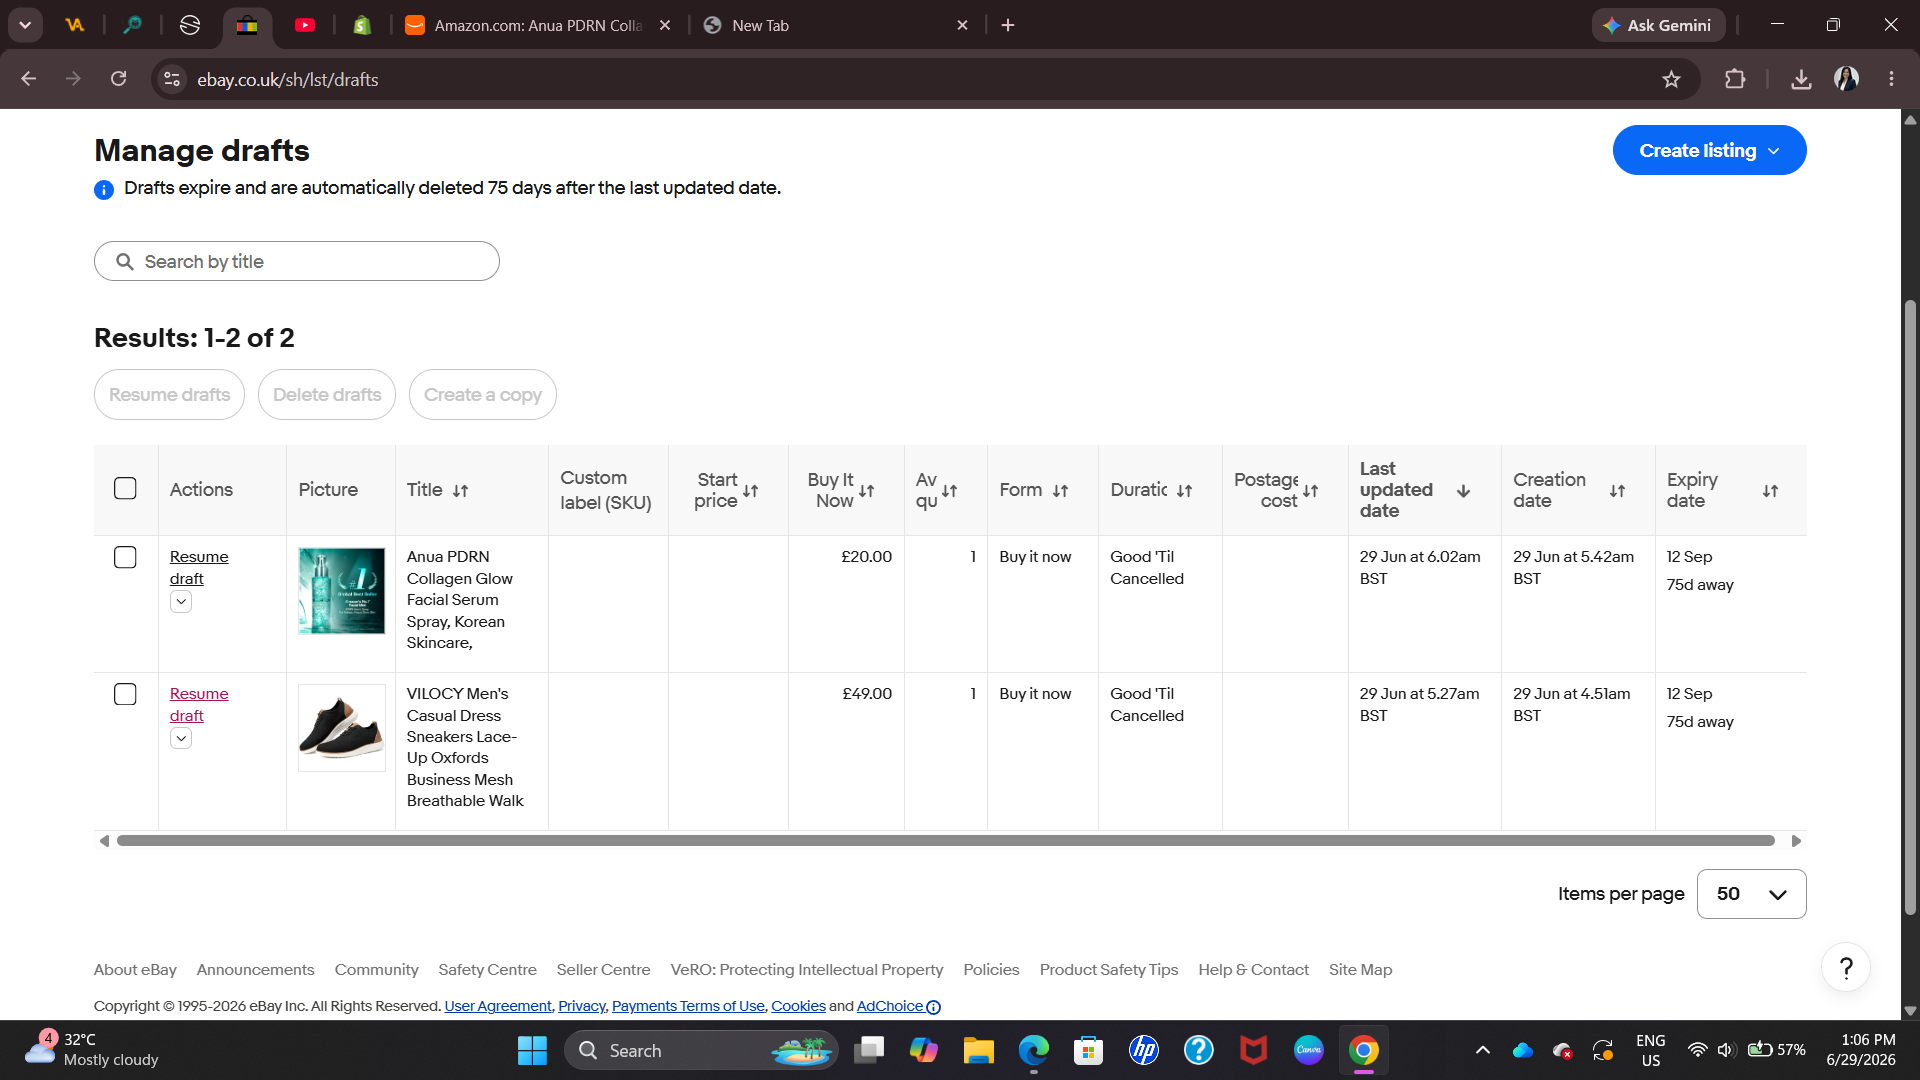This screenshot has height=1080, width=1920.
Task: Open the Chrome three-dot menu
Action: click(x=1891, y=79)
